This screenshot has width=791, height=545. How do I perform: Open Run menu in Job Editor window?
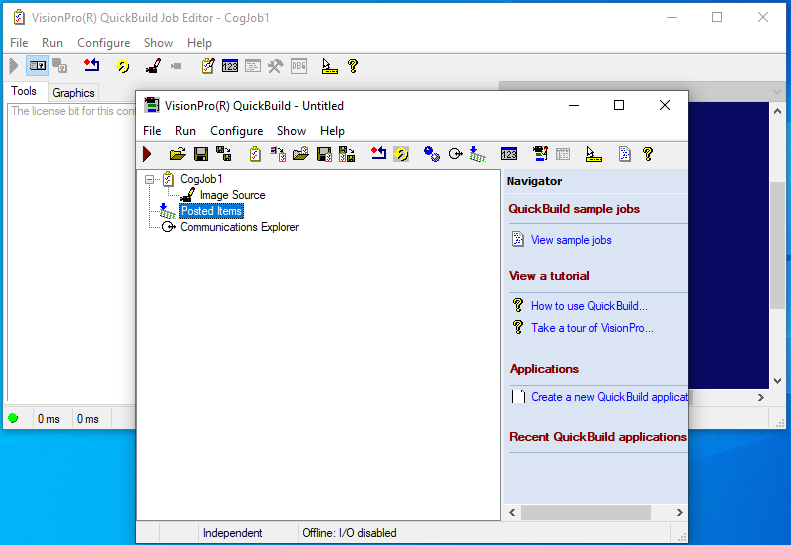[52, 43]
